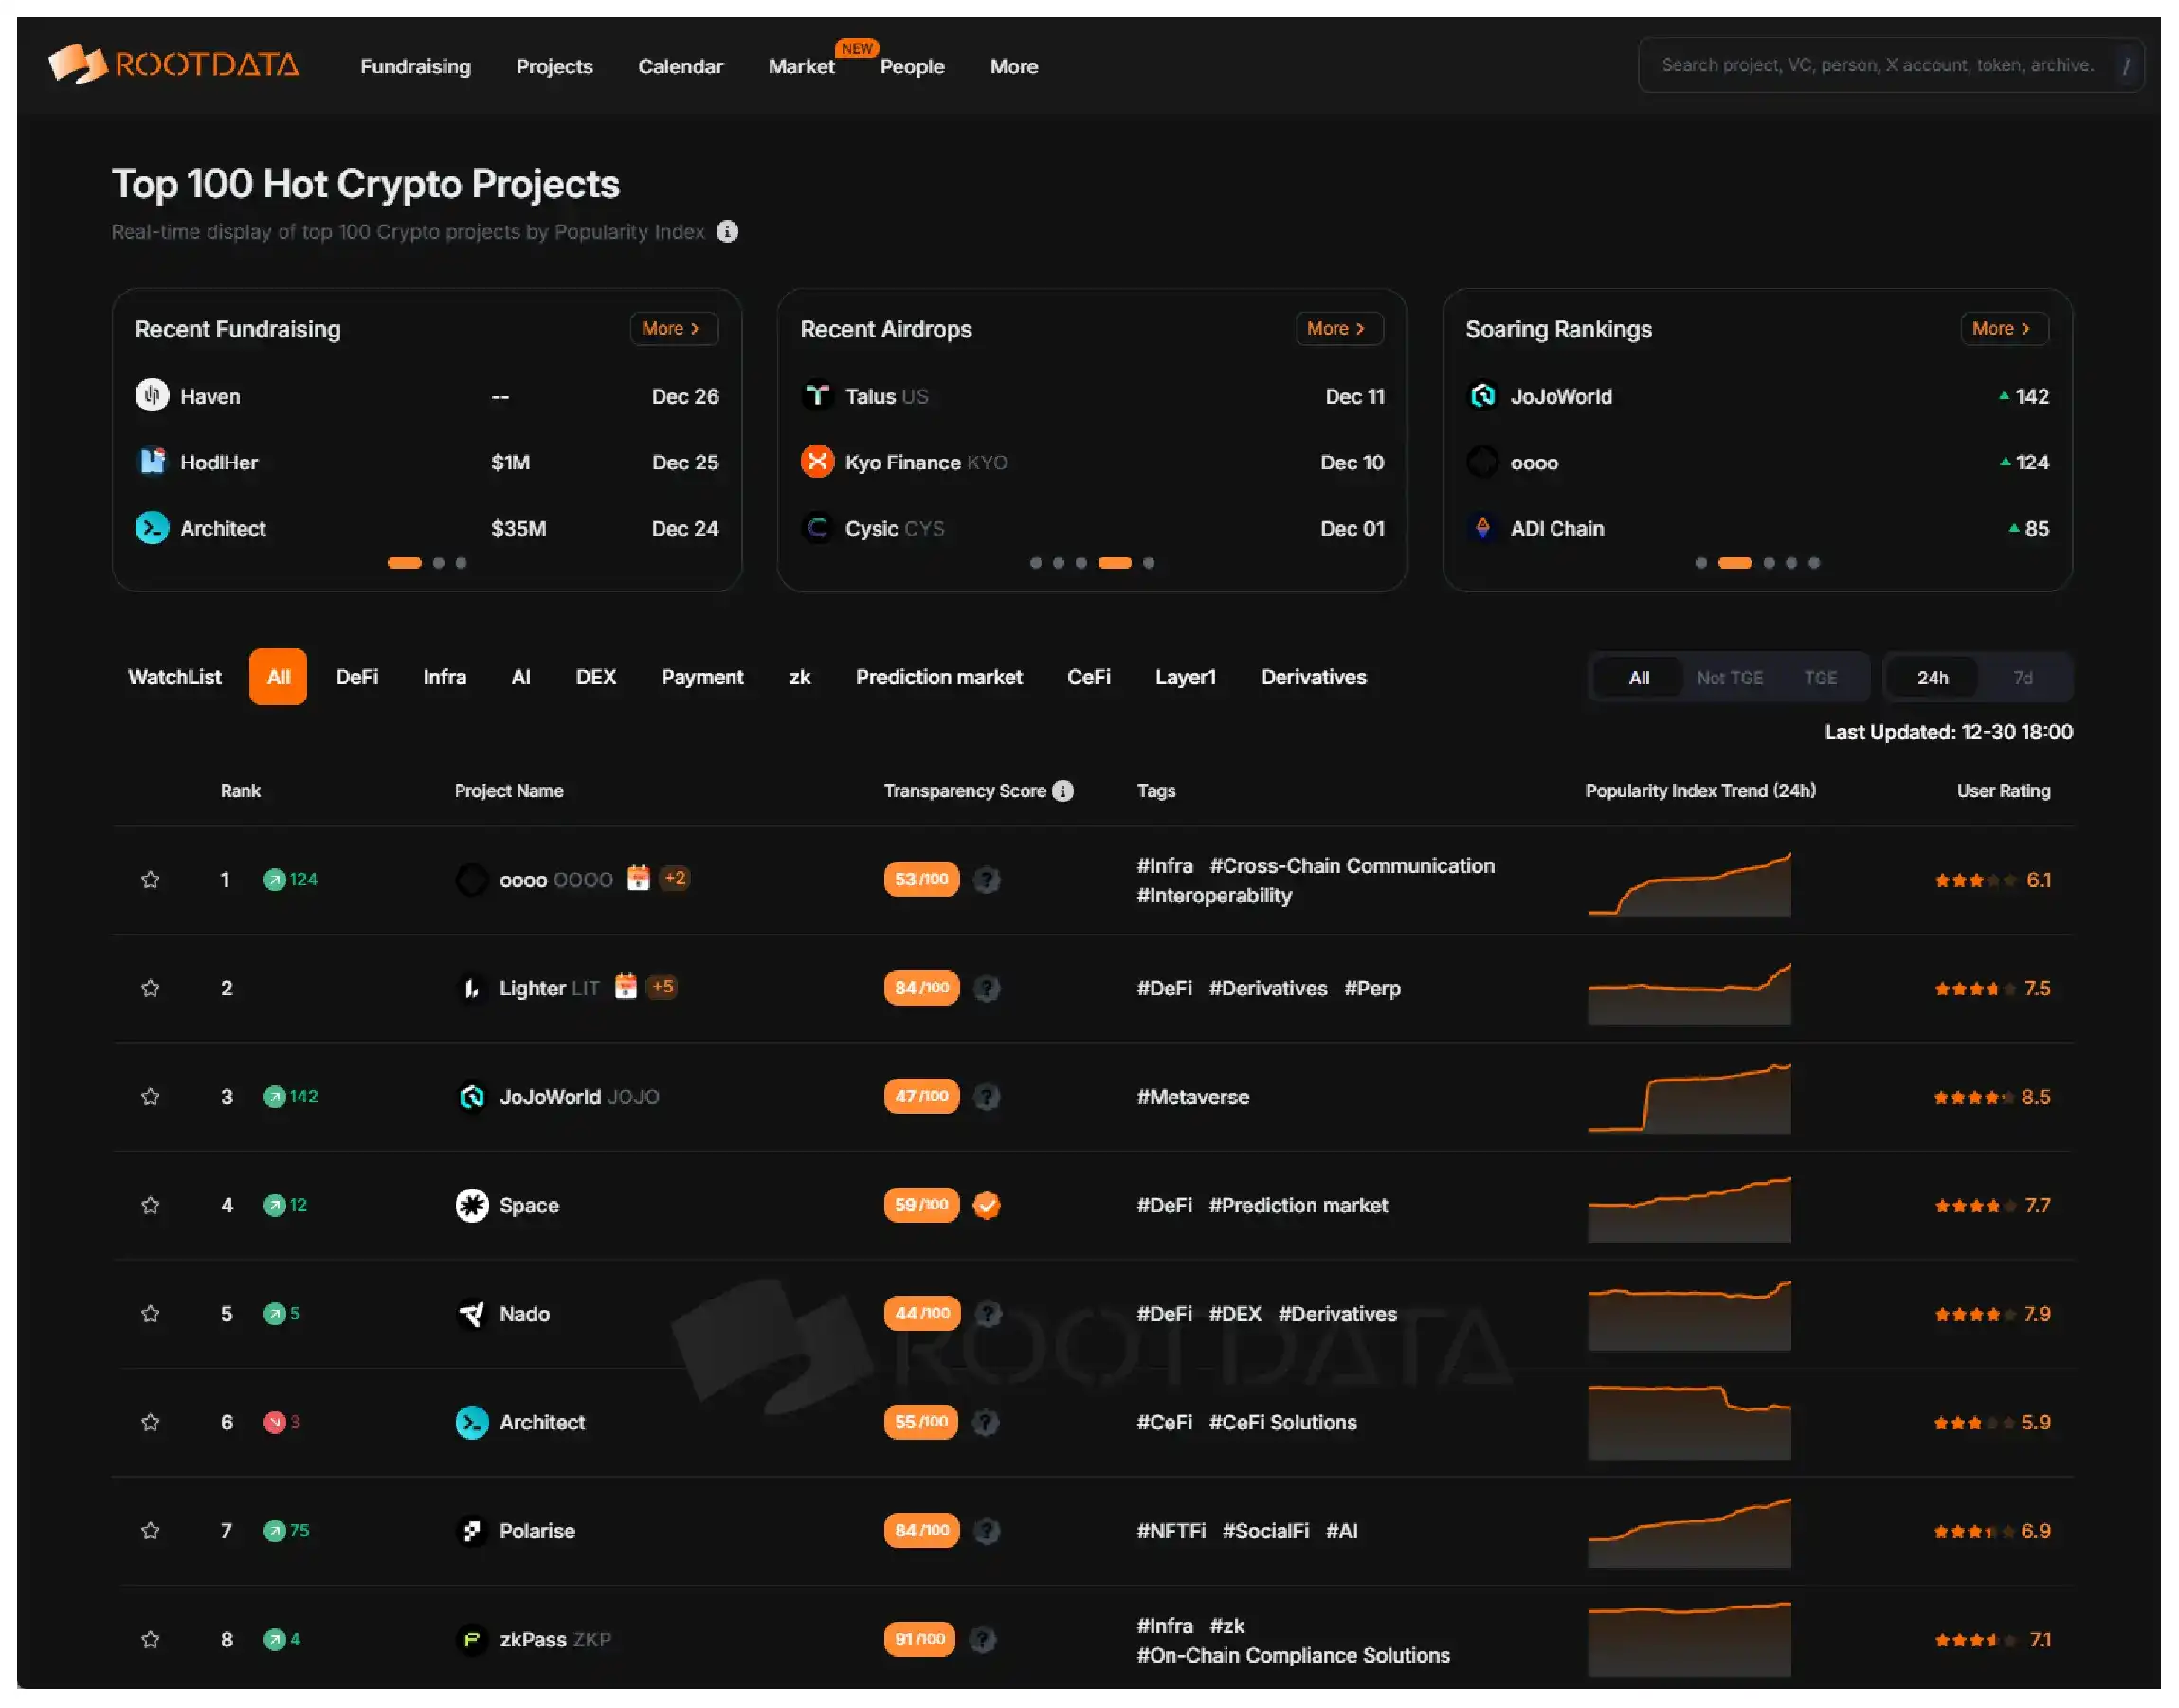Screen dimensions: 2179x1708
Task: Open Haven fundraising project link
Action: [x=210, y=396]
